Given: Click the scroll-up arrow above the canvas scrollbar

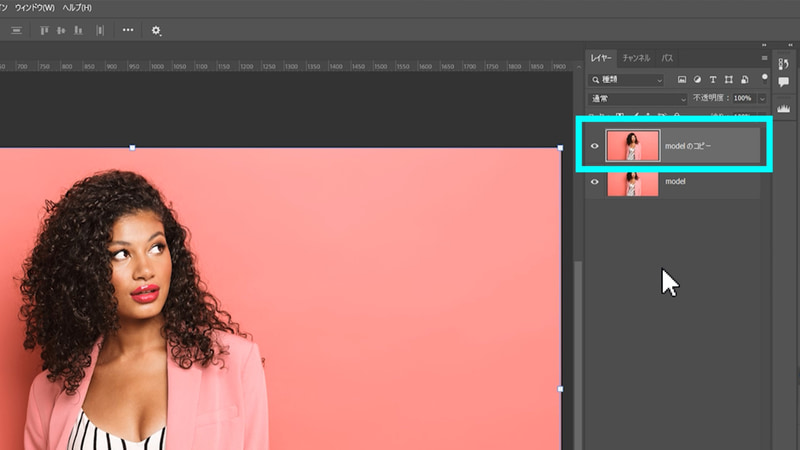Looking at the screenshot, I should click(579, 67).
